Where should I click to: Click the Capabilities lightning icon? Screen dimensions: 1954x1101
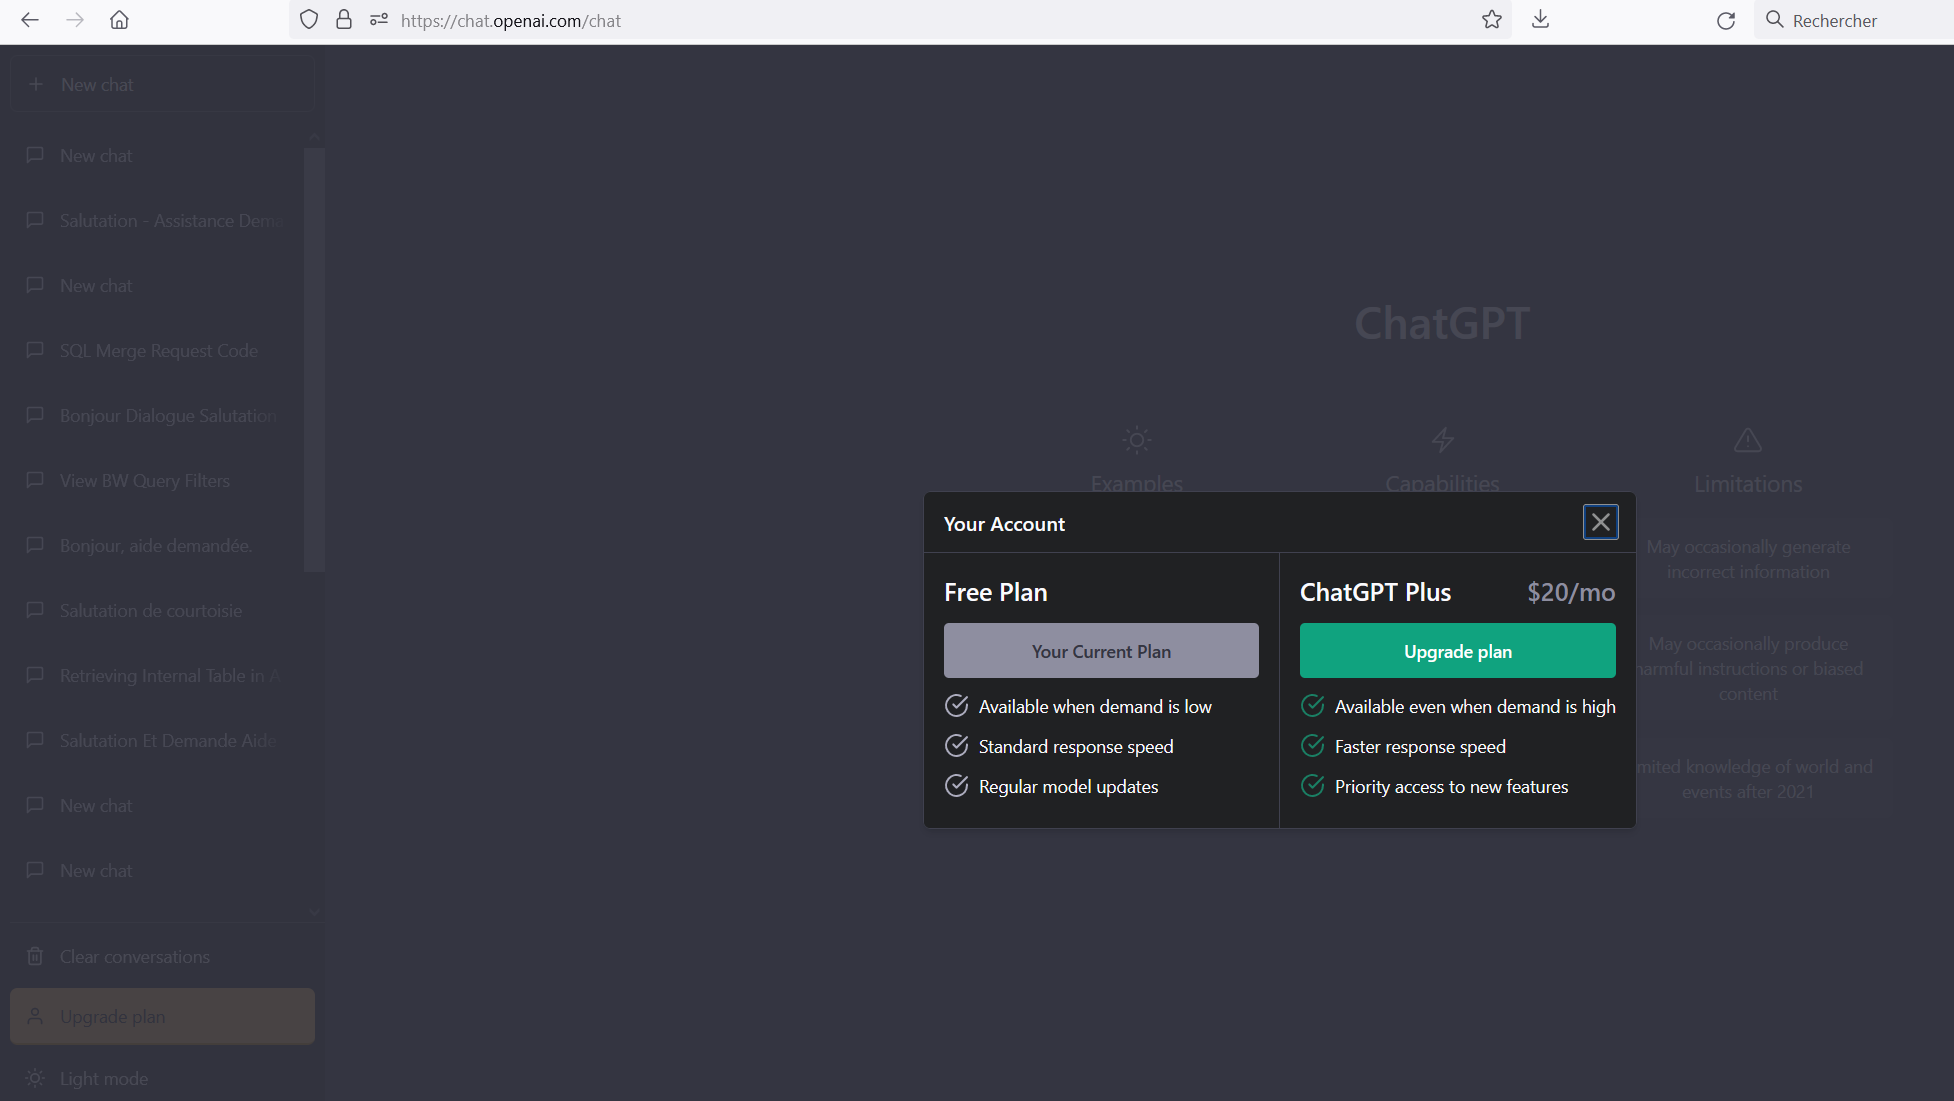(1442, 440)
